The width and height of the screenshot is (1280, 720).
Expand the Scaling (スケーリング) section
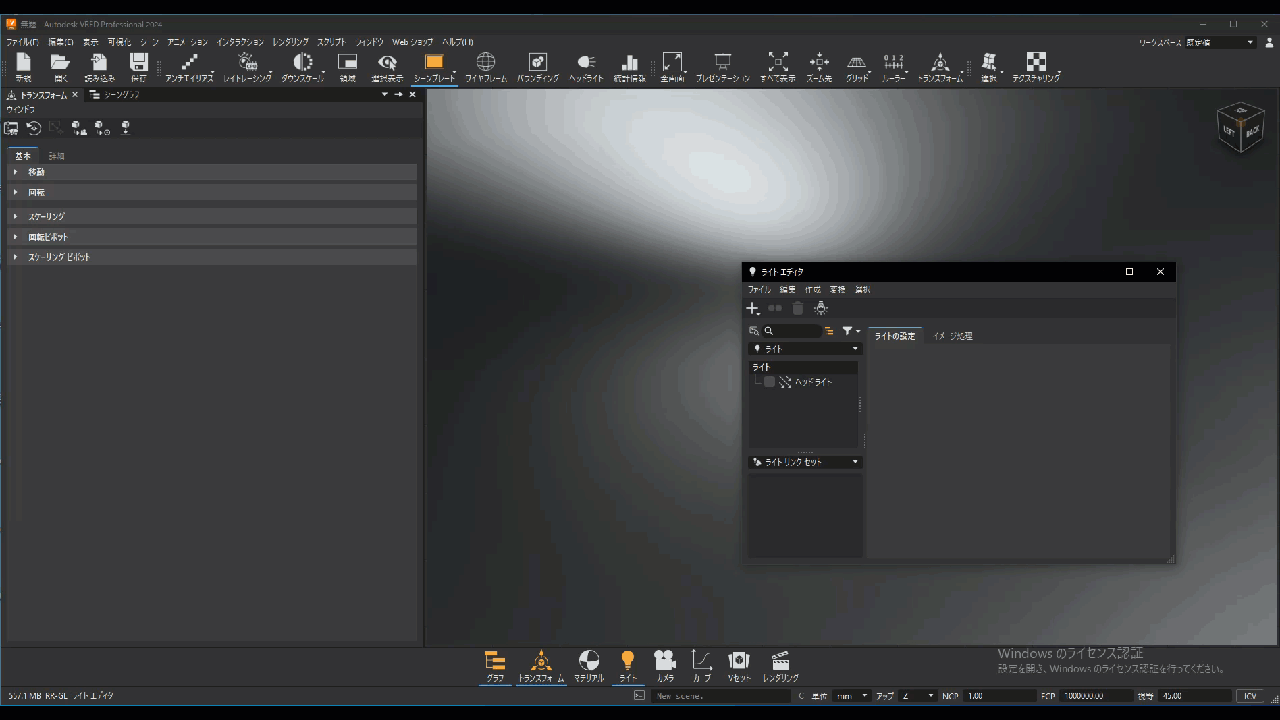coord(212,216)
